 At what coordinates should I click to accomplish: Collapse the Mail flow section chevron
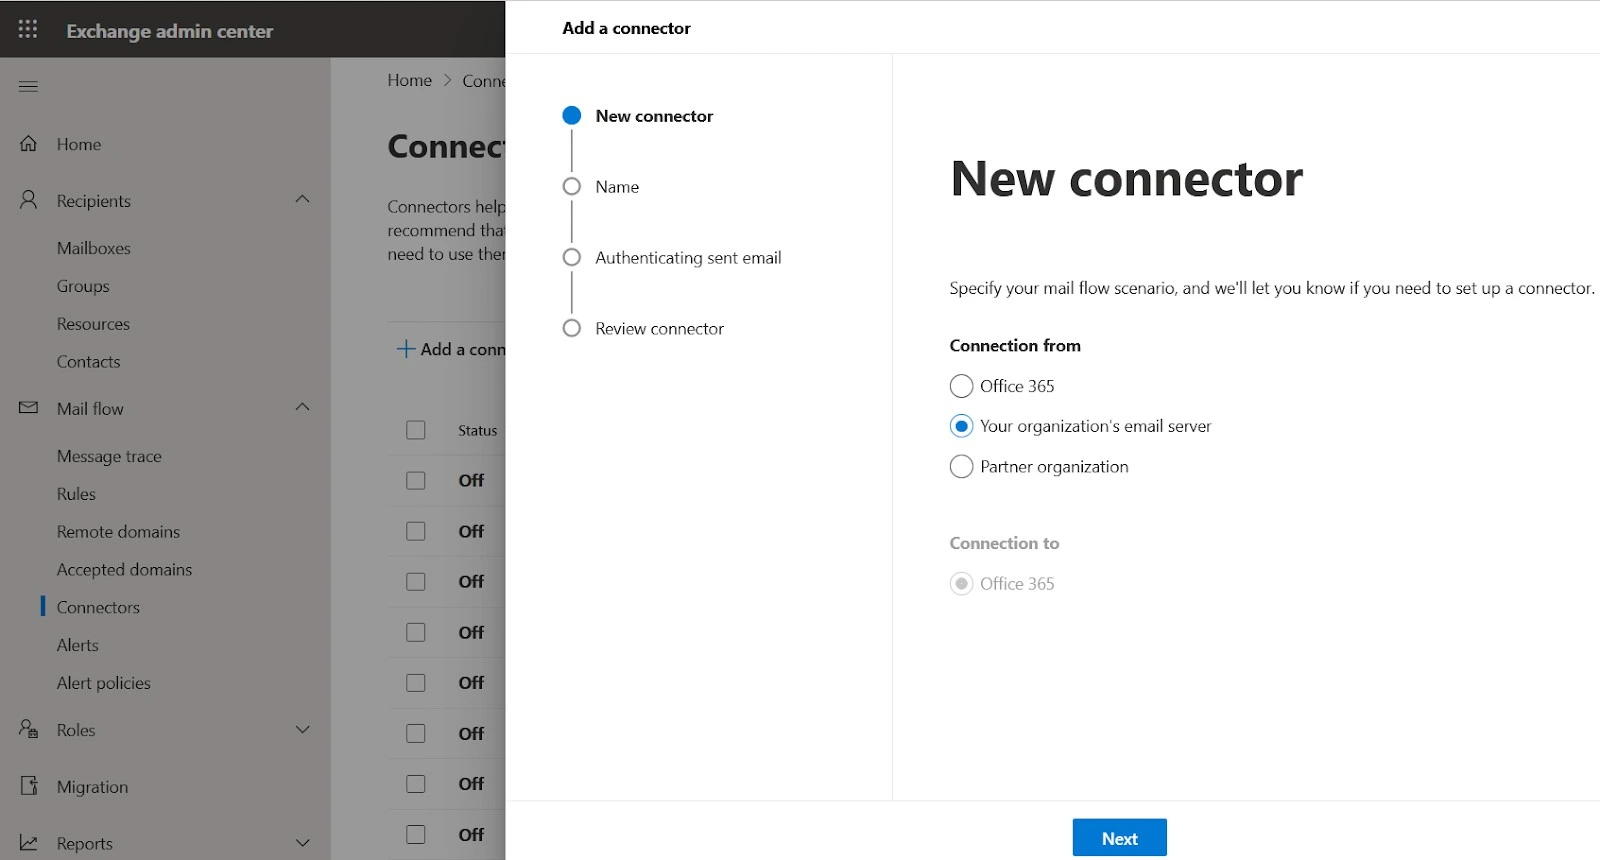coord(302,407)
